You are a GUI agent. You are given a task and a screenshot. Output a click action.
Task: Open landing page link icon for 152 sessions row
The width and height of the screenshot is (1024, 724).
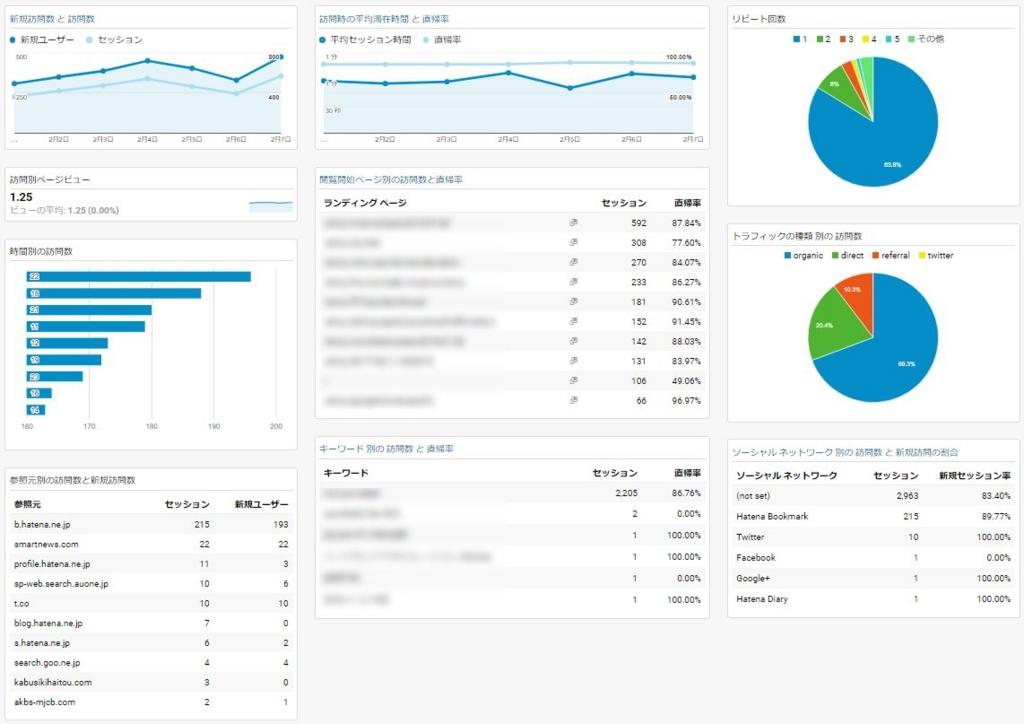point(573,321)
